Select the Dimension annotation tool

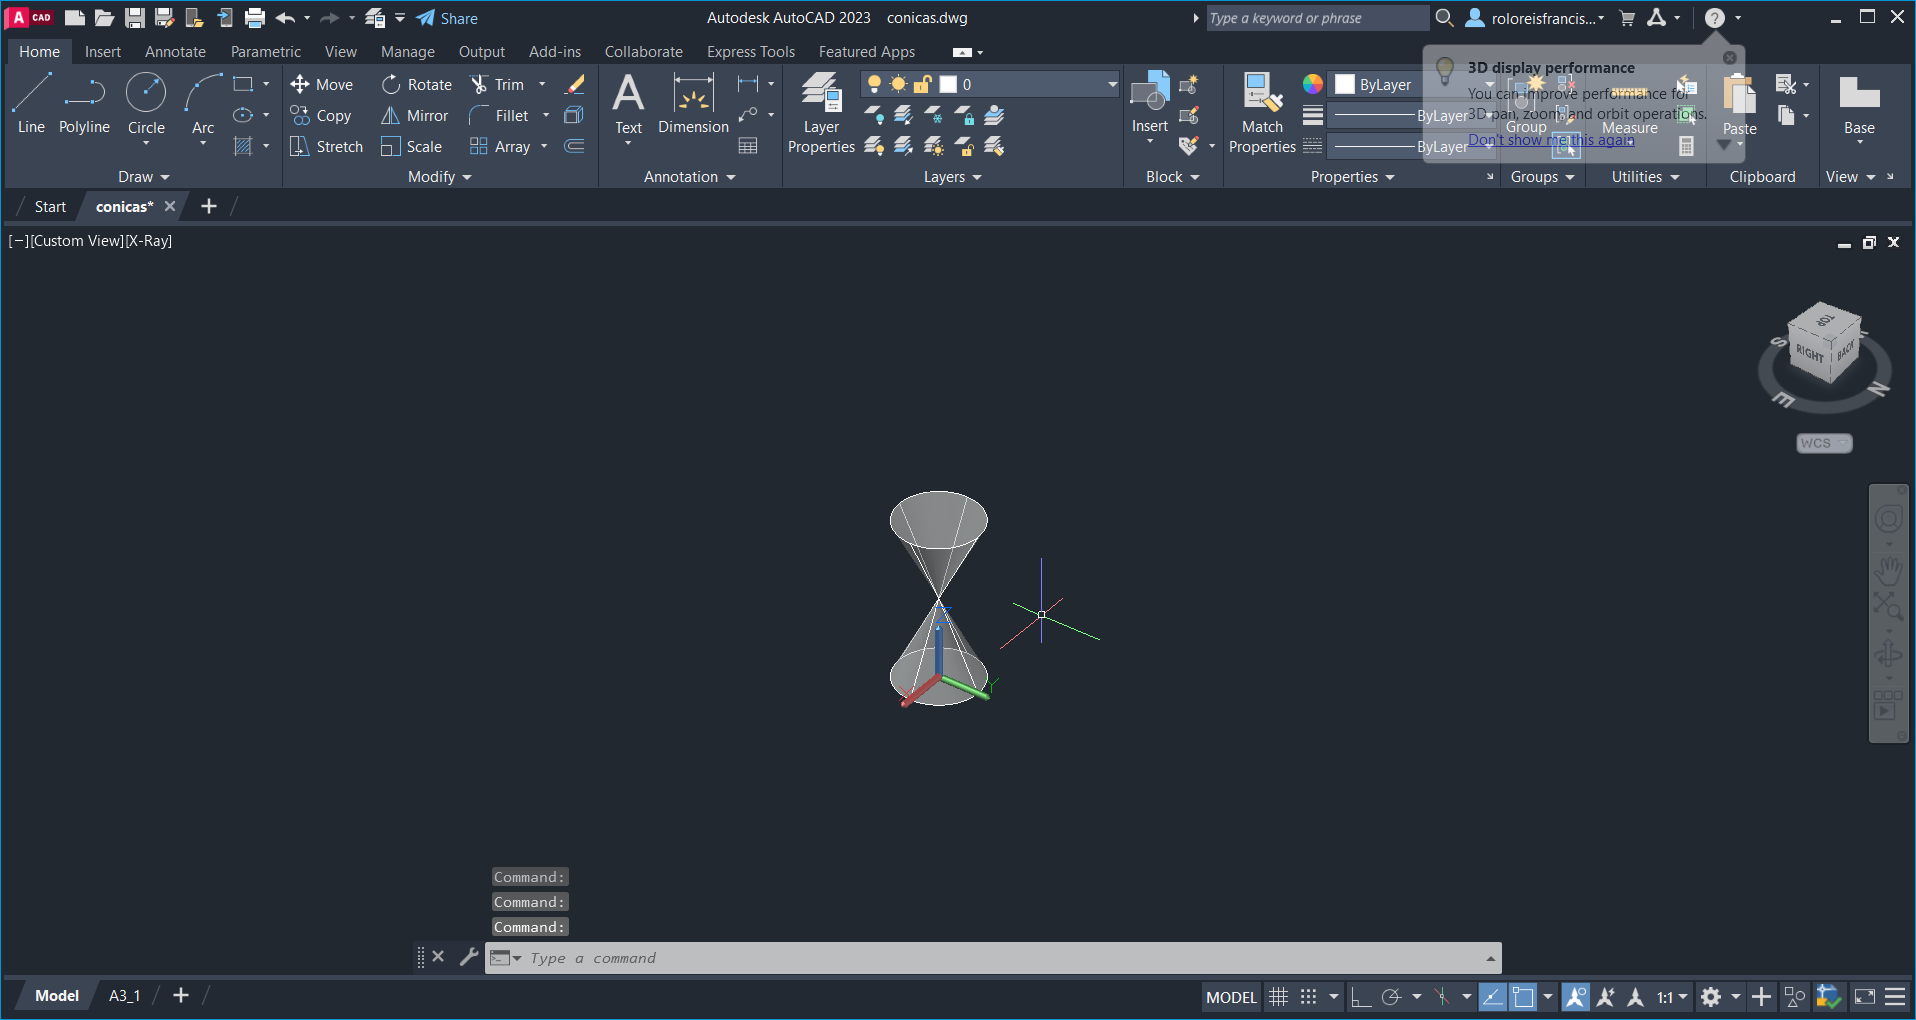[693, 104]
